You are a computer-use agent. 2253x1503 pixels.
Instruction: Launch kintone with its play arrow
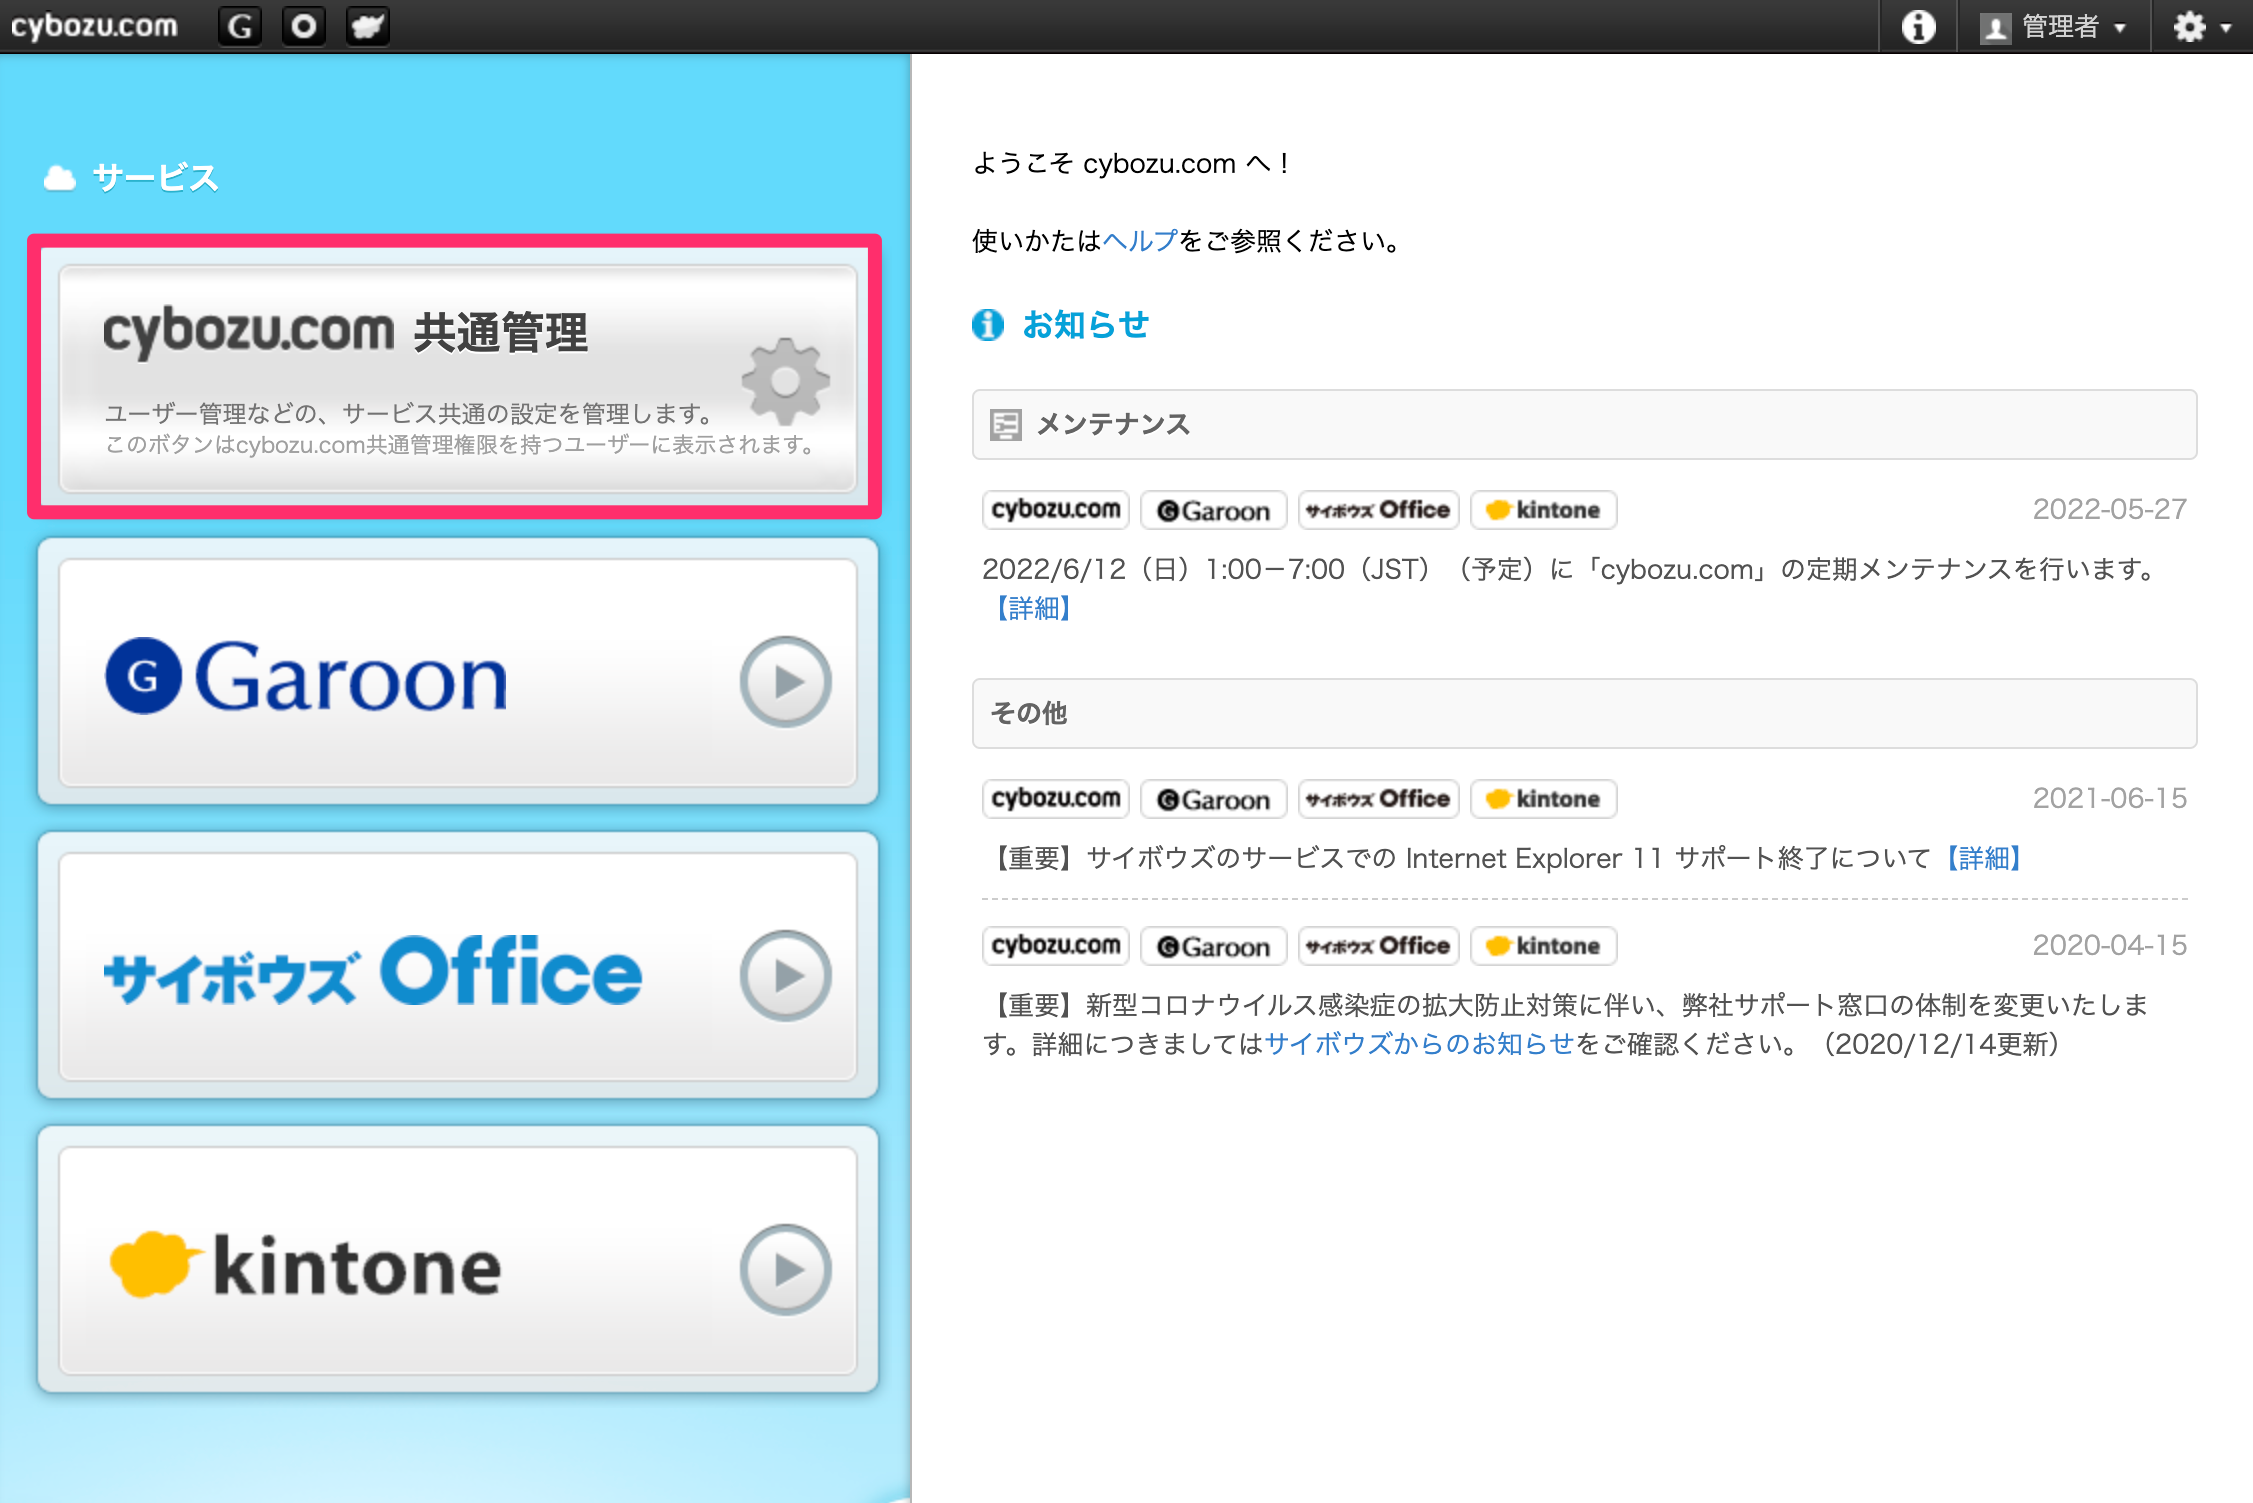786,1269
